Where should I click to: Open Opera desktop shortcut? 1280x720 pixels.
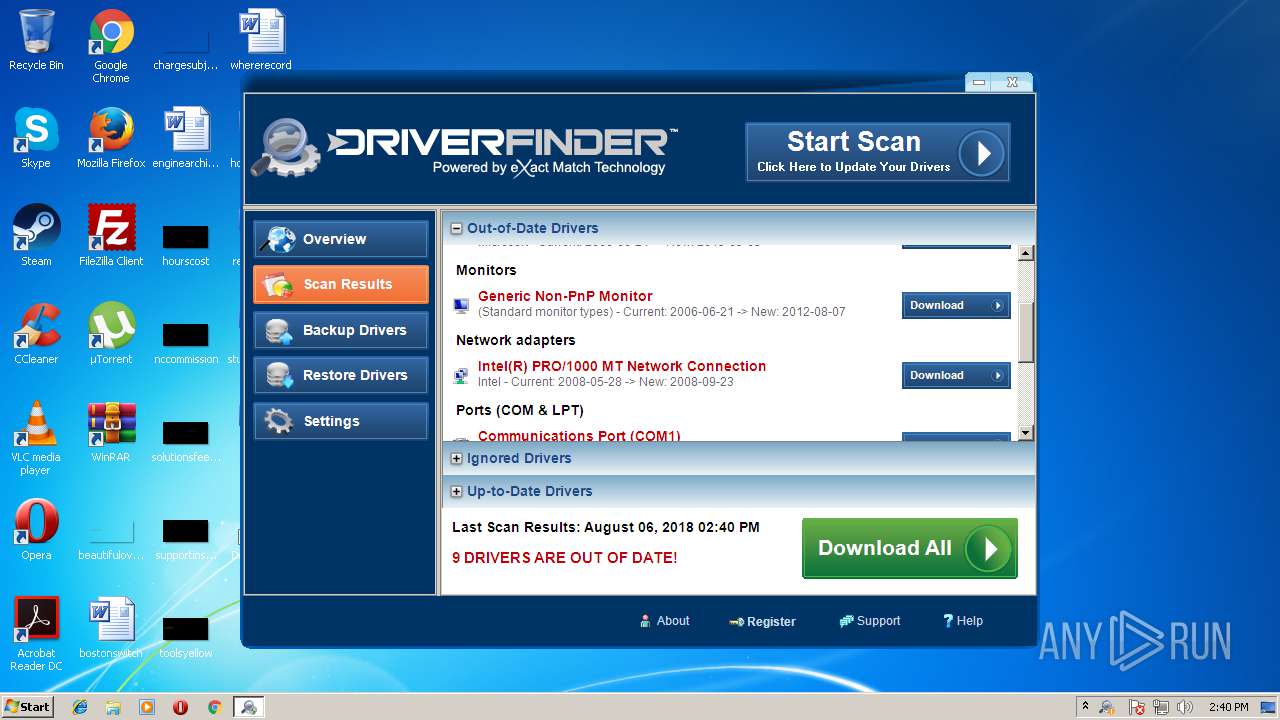[36, 530]
